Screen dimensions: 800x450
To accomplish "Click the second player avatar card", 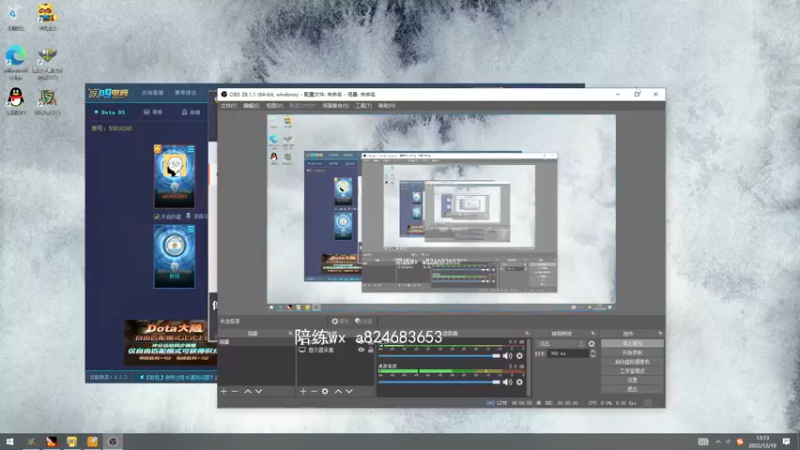I will tap(174, 257).
